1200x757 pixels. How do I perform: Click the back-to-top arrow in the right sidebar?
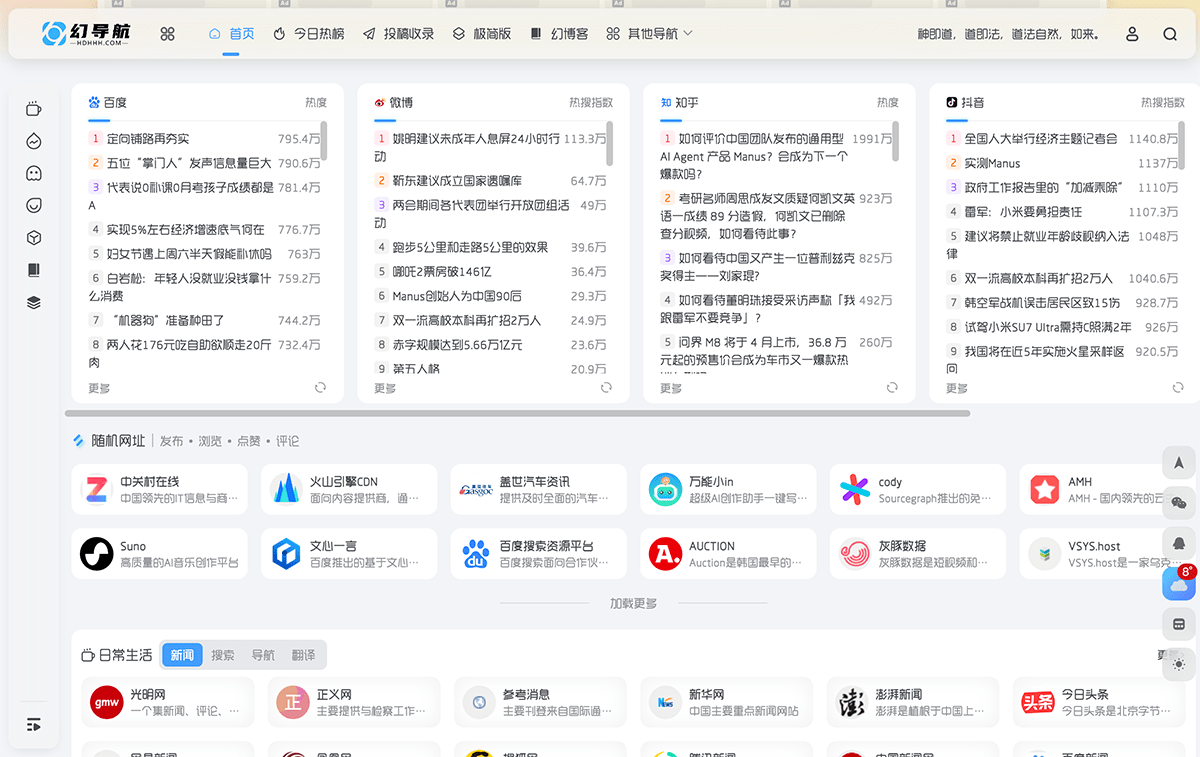pos(1179,463)
